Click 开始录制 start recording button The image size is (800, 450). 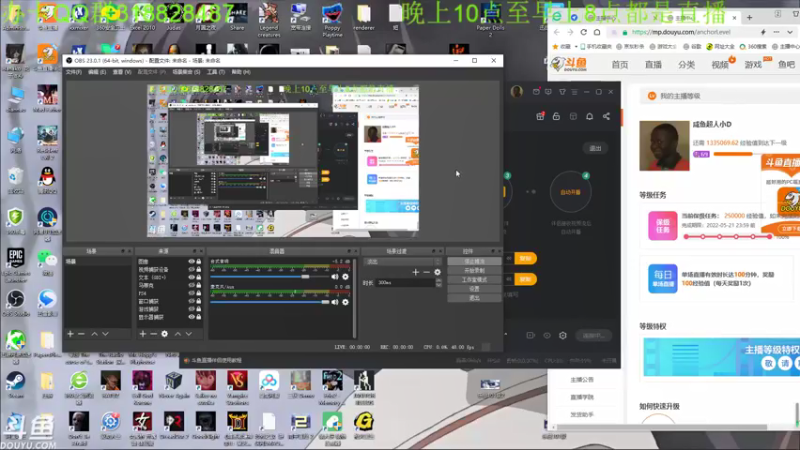[474, 270]
